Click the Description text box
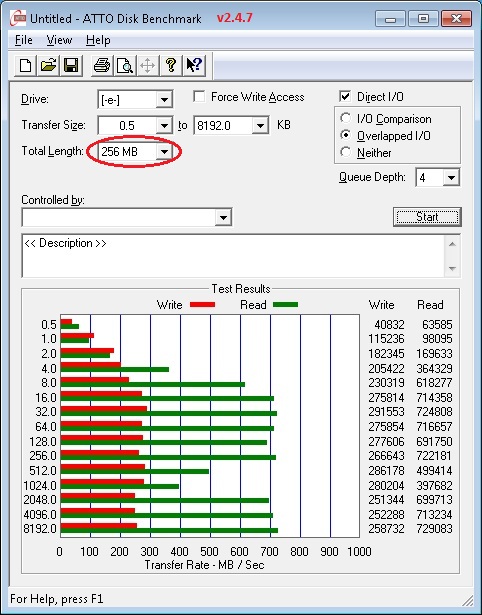The image size is (482, 615). (233, 256)
